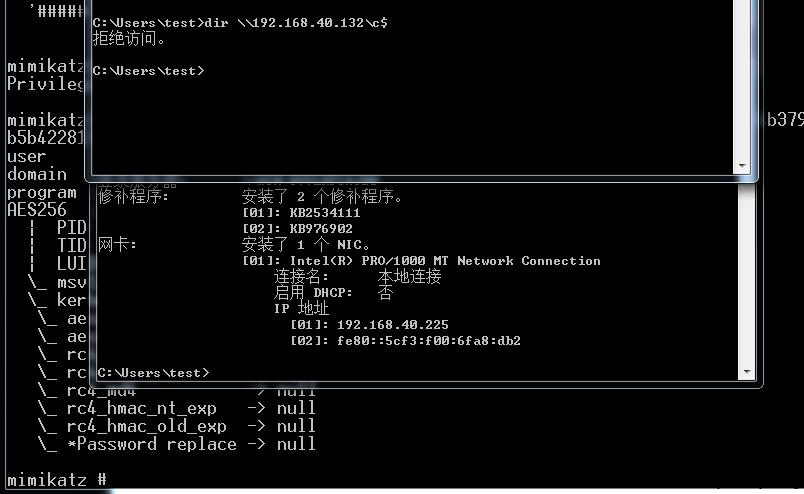Screen dimensions: 804x494
Task: Click the 'rc4_hmac_old_exp -> null' line
Action: (177, 426)
